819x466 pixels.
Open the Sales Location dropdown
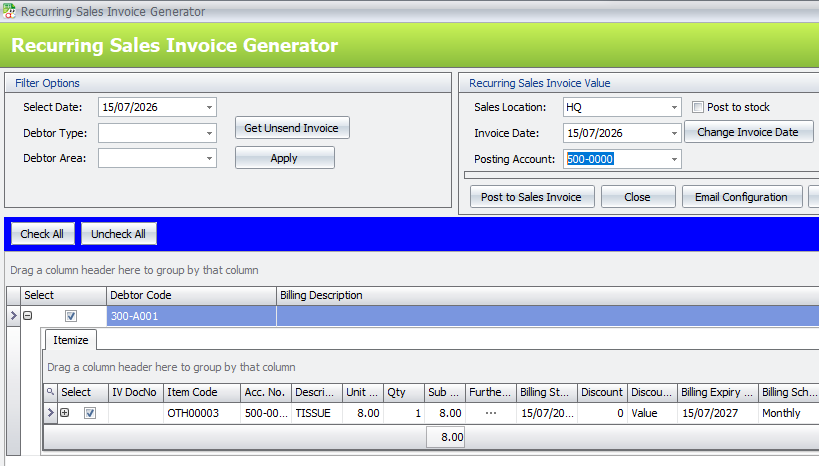pyautogui.click(x=674, y=107)
